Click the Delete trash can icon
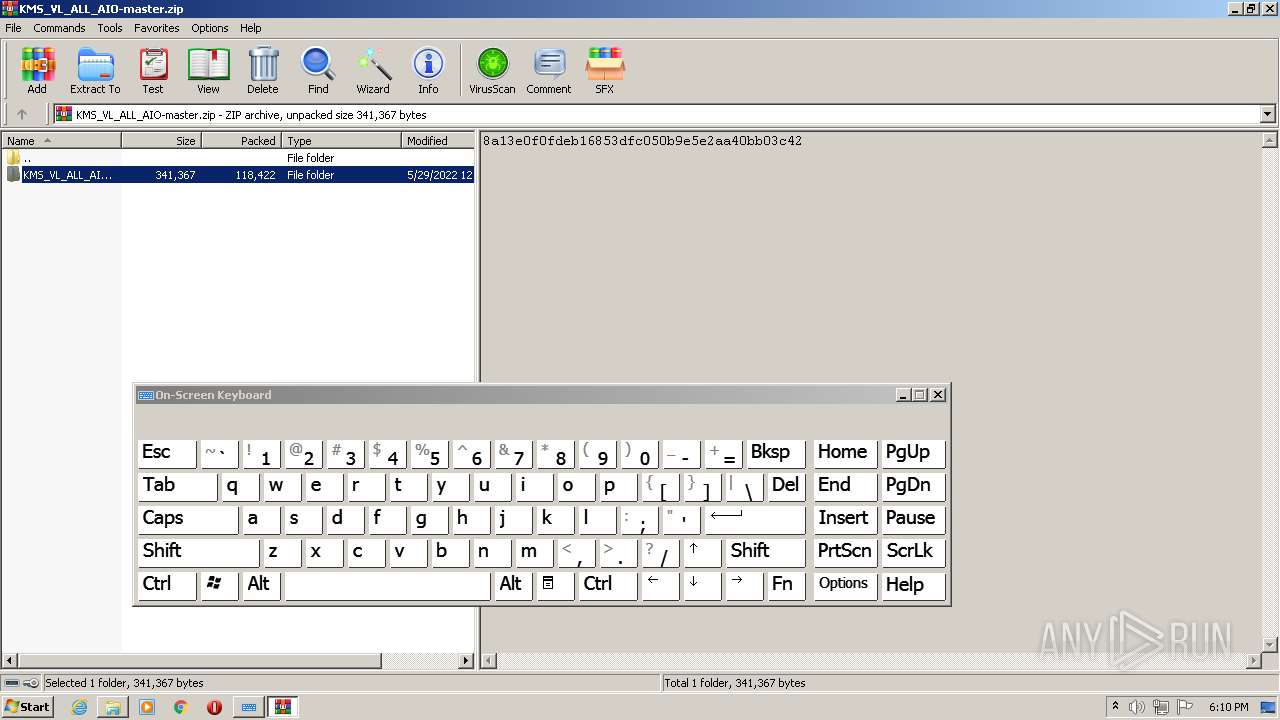 [x=263, y=70]
